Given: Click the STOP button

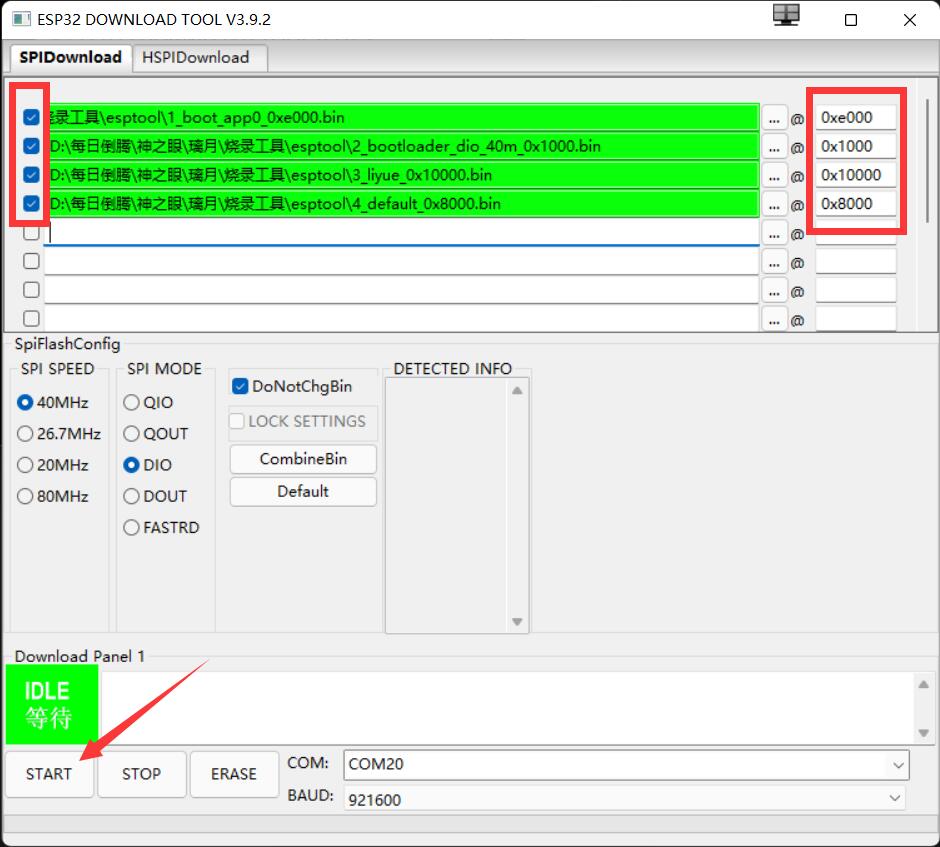Looking at the screenshot, I should (x=141, y=774).
